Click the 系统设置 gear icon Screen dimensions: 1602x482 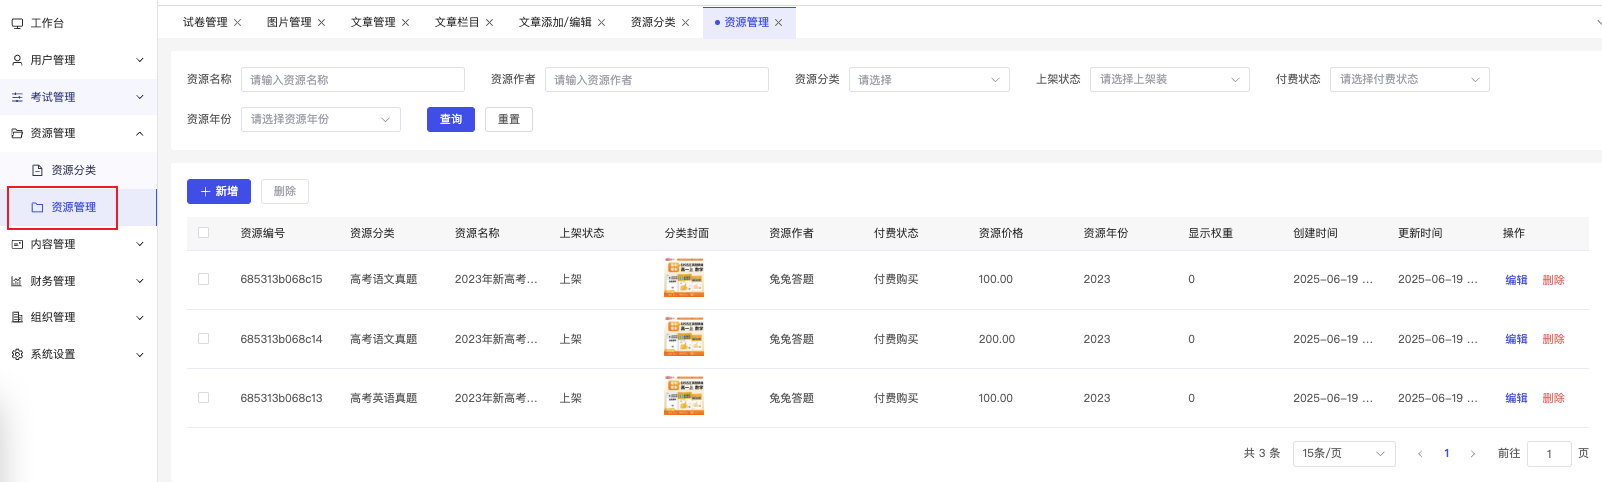[17, 354]
